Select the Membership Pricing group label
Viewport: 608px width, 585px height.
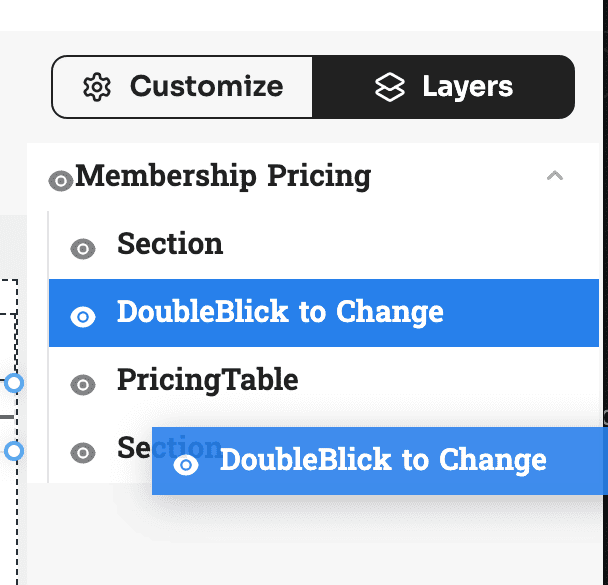(x=223, y=176)
